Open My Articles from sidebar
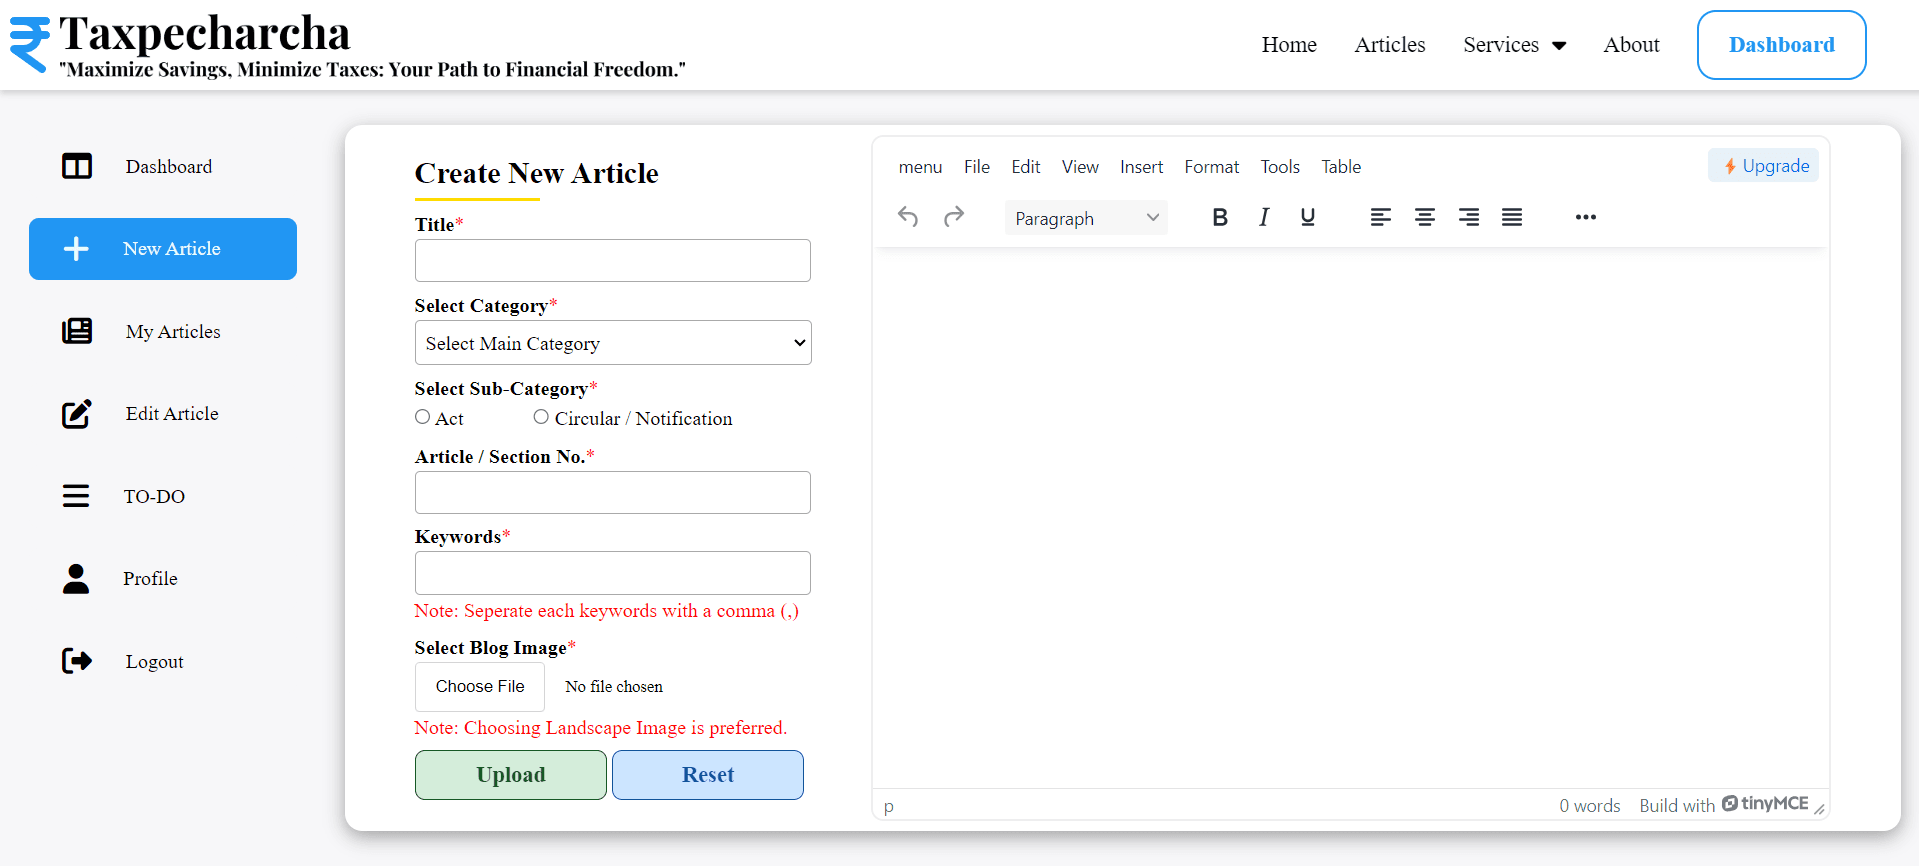Viewport: 1919px width, 866px height. 163,331
